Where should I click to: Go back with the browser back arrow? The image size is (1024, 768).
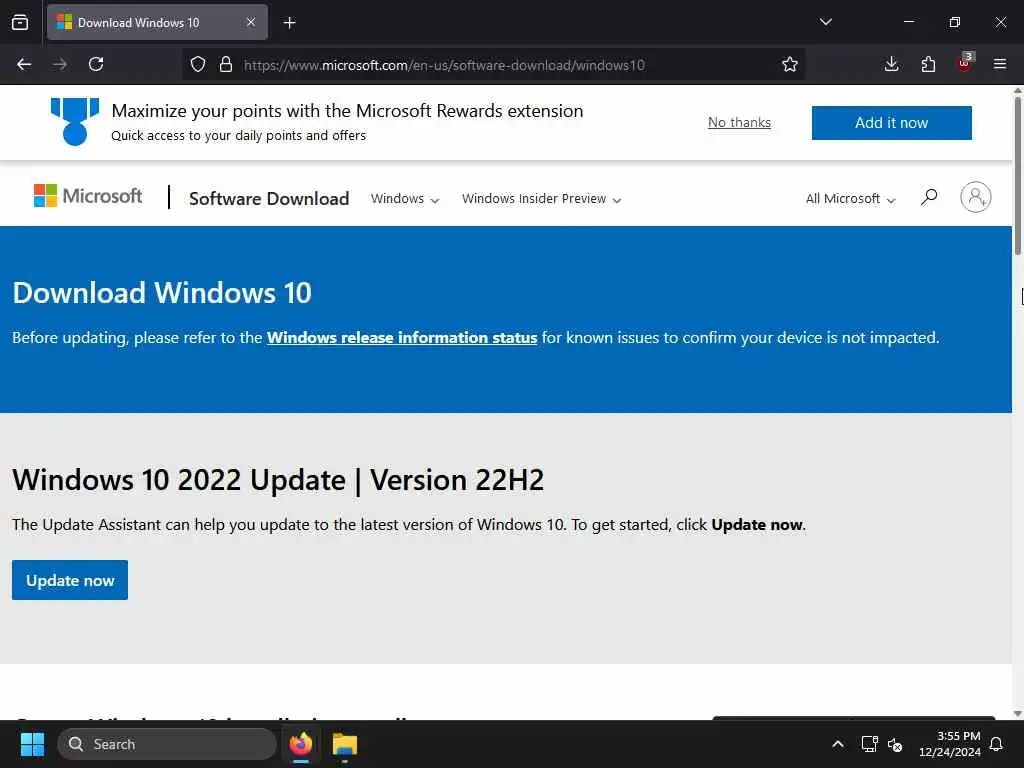[24, 64]
